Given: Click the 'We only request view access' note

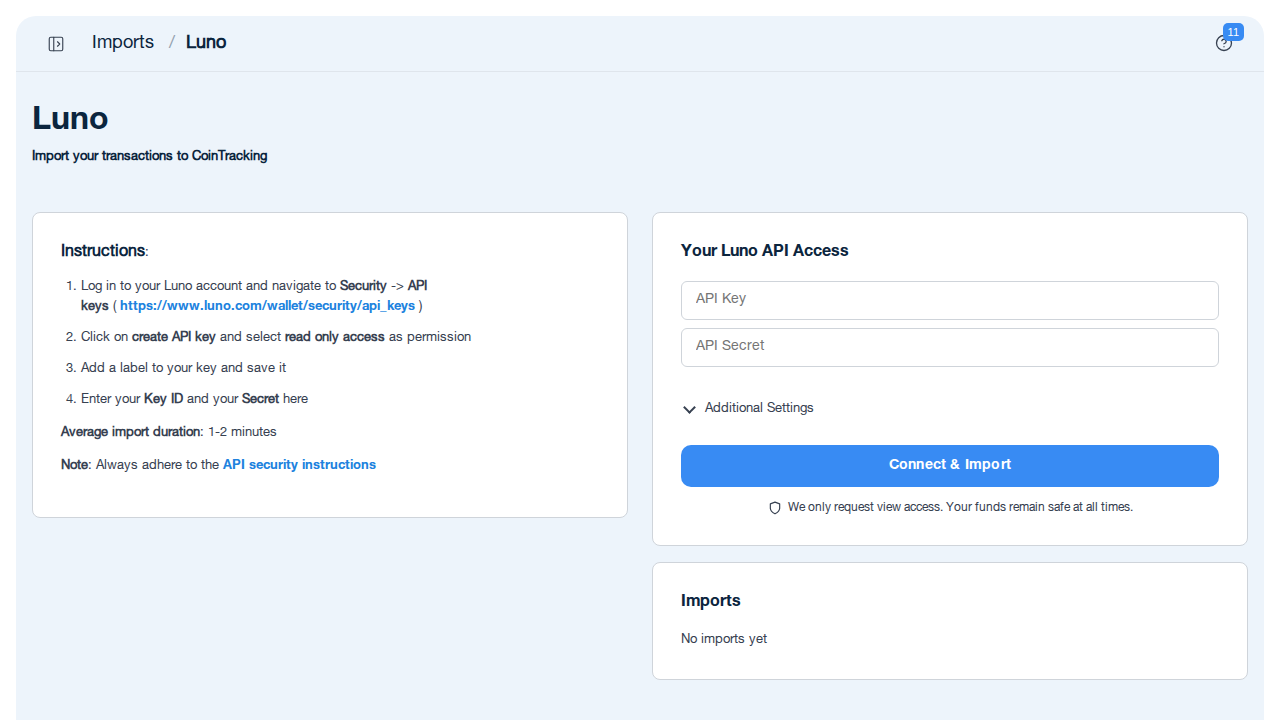Looking at the screenshot, I should pos(960,508).
